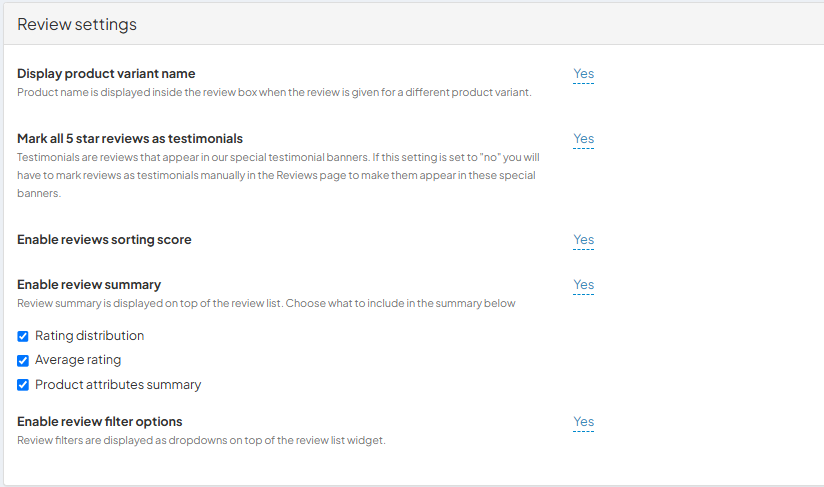Click the Average rating label text
The image size is (824, 487).
click(78, 360)
